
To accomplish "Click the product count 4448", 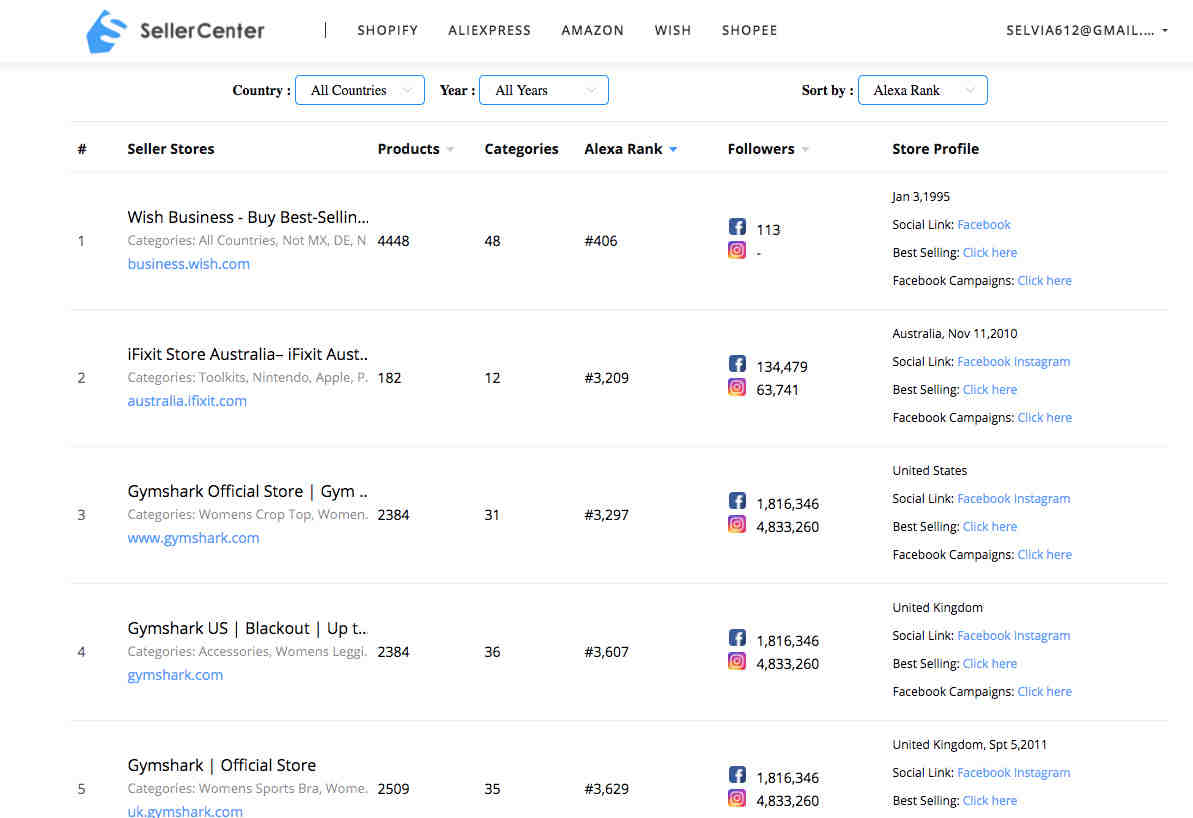I will click(393, 241).
